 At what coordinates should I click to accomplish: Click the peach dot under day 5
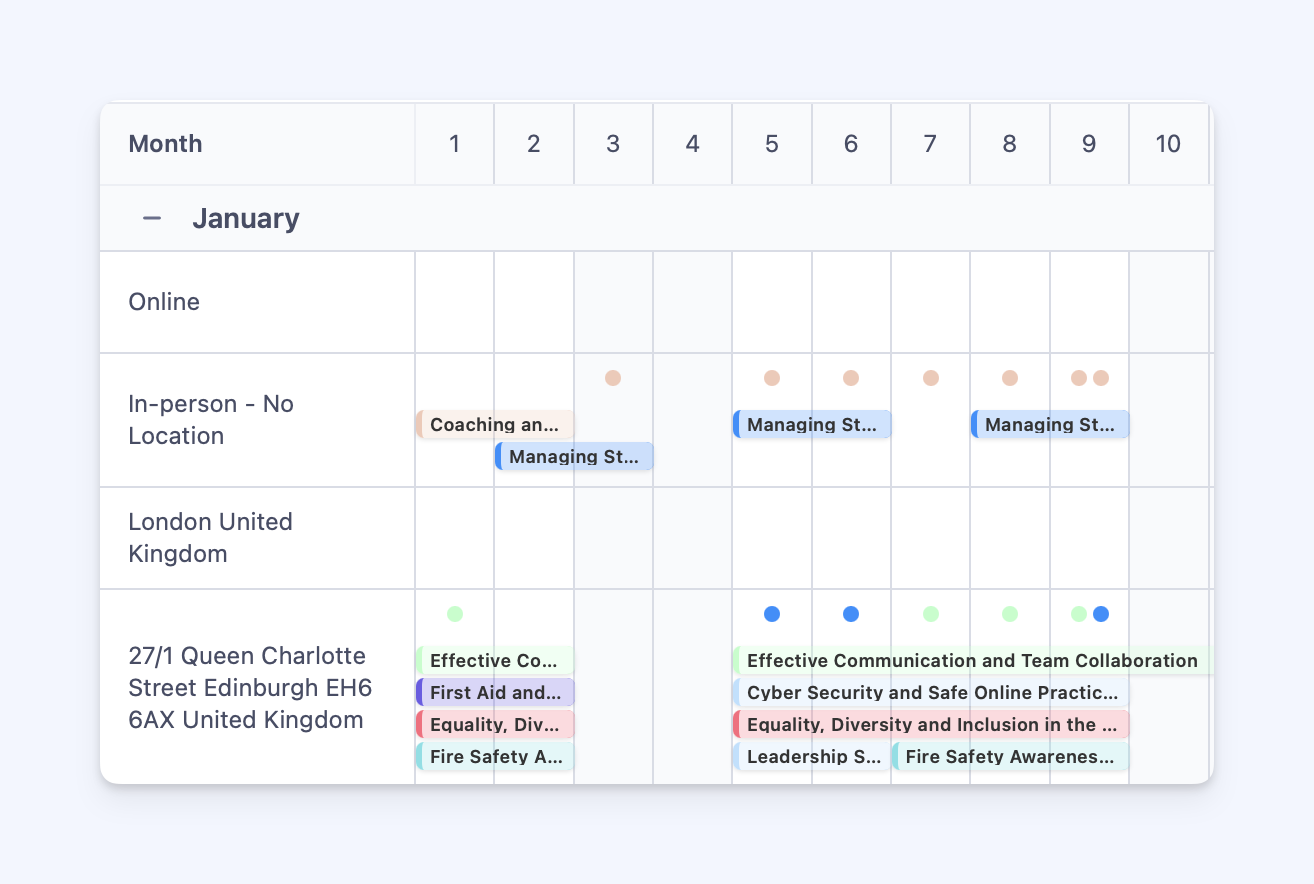pyautogui.click(x=772, y=378)
